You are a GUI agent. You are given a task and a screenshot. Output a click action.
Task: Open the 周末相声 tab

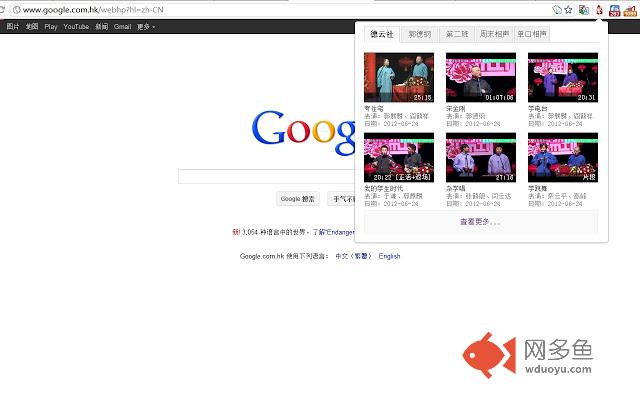(x=494, y=34)
